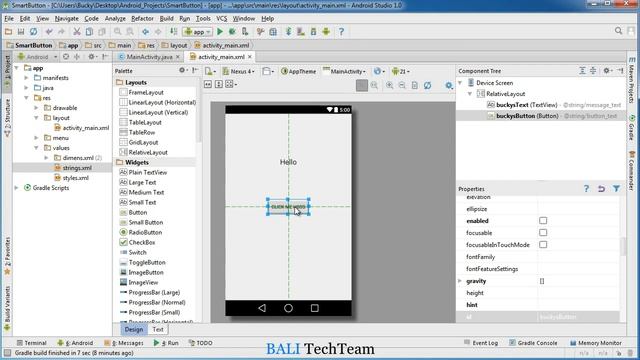The height and width of the screenshot is (360, 640).
Task: Select buckysText in Component Tree
Action: point(554,105)
